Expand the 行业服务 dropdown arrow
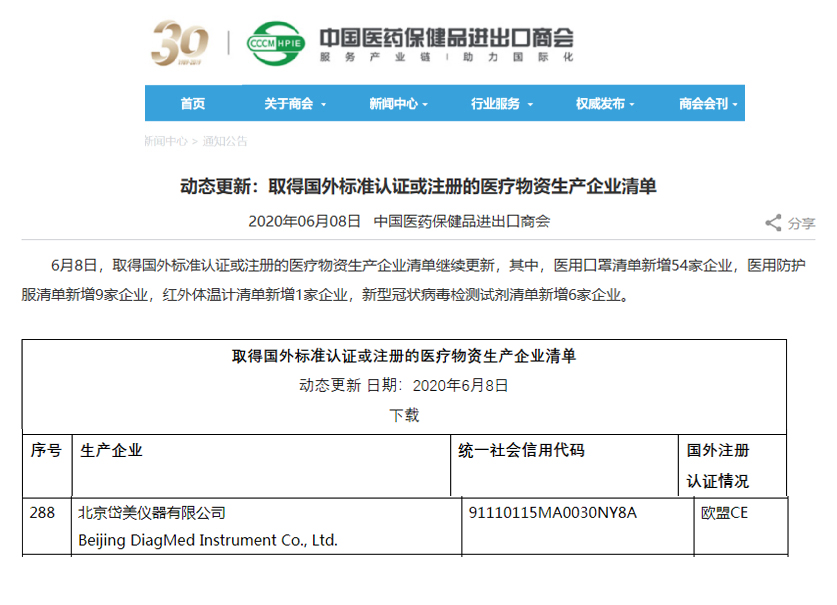Viewport: 837px width, 605px height. click(x=530, y=105)
